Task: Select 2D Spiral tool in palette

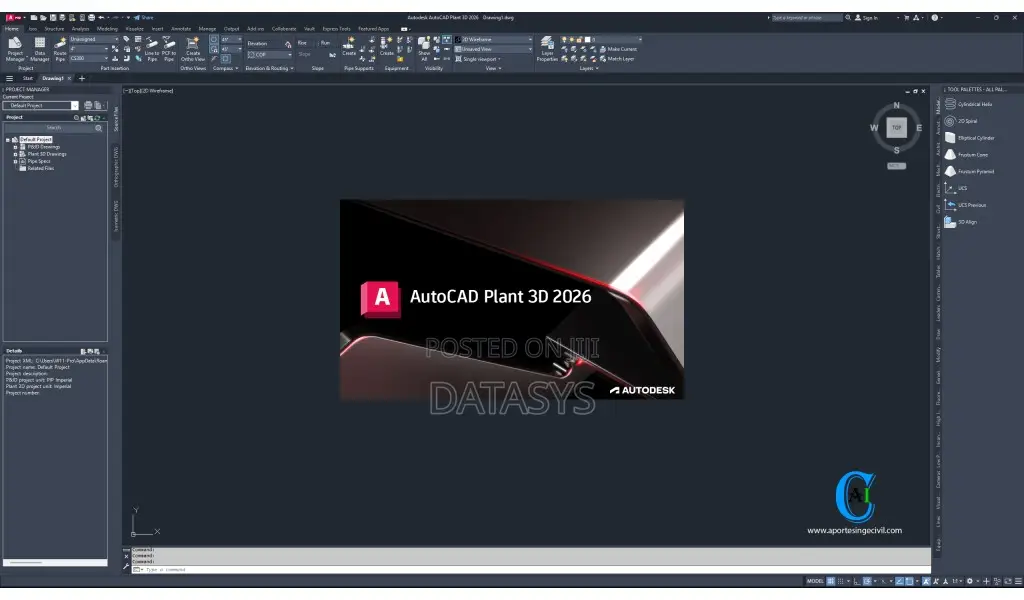Action: tap(961, 121)
